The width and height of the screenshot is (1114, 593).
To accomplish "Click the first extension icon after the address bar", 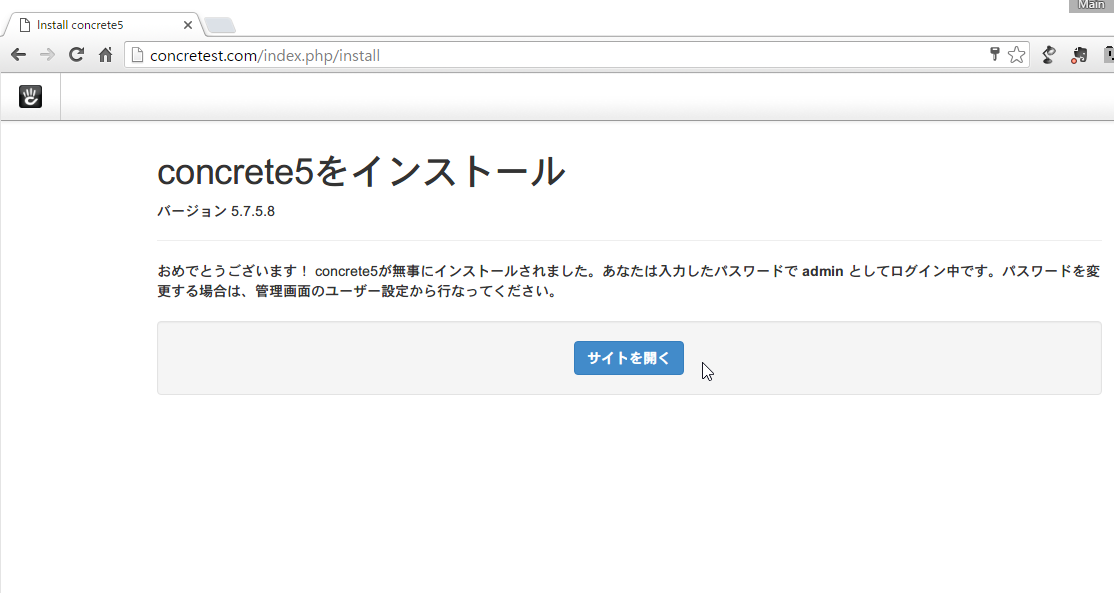I will pos(1049,55).
